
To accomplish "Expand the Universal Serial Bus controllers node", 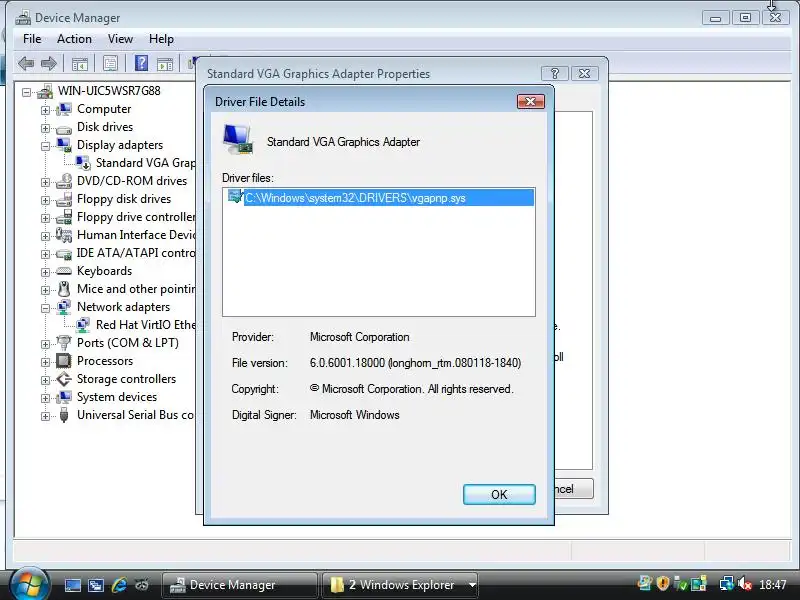I will click(x=45, y=416).
